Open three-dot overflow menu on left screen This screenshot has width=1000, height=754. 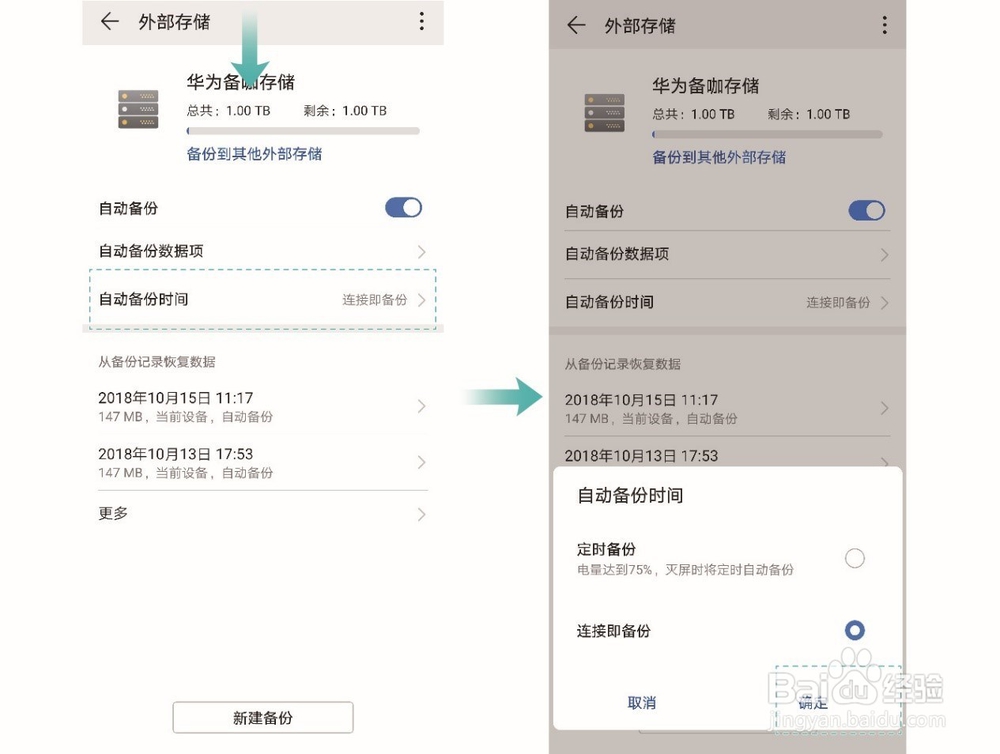tap(422, 21)
